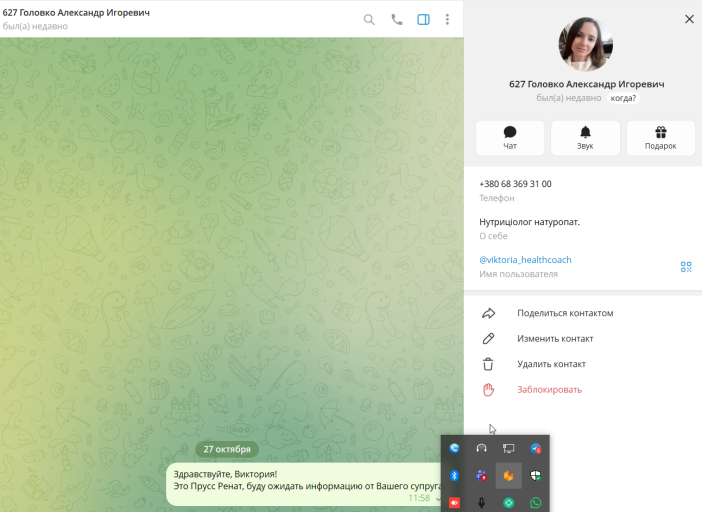Screen dimensions: 702x512
Task: Search within the chat using magnifier icon
Action: [x=369, y=19]
